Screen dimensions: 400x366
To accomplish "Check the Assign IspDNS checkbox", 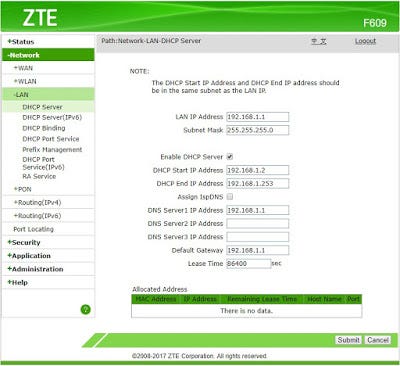I will click(x=230, y=197).
